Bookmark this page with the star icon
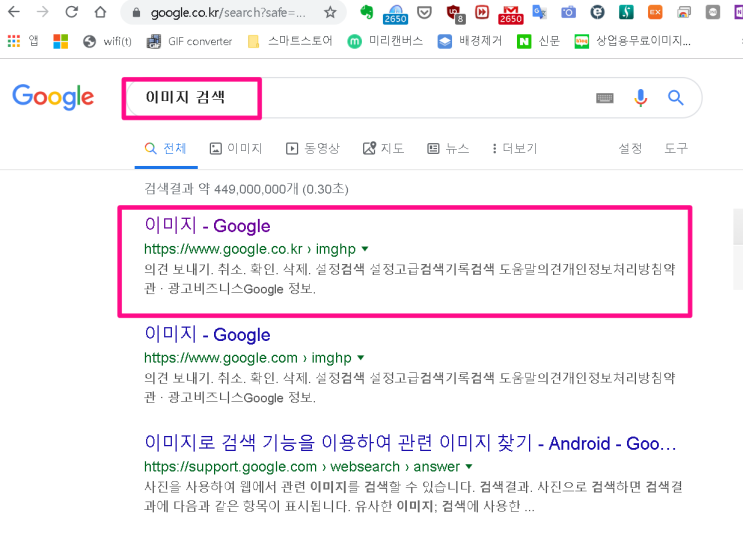The width and height of the screenshot is (743, 534). tap(330, 12)
